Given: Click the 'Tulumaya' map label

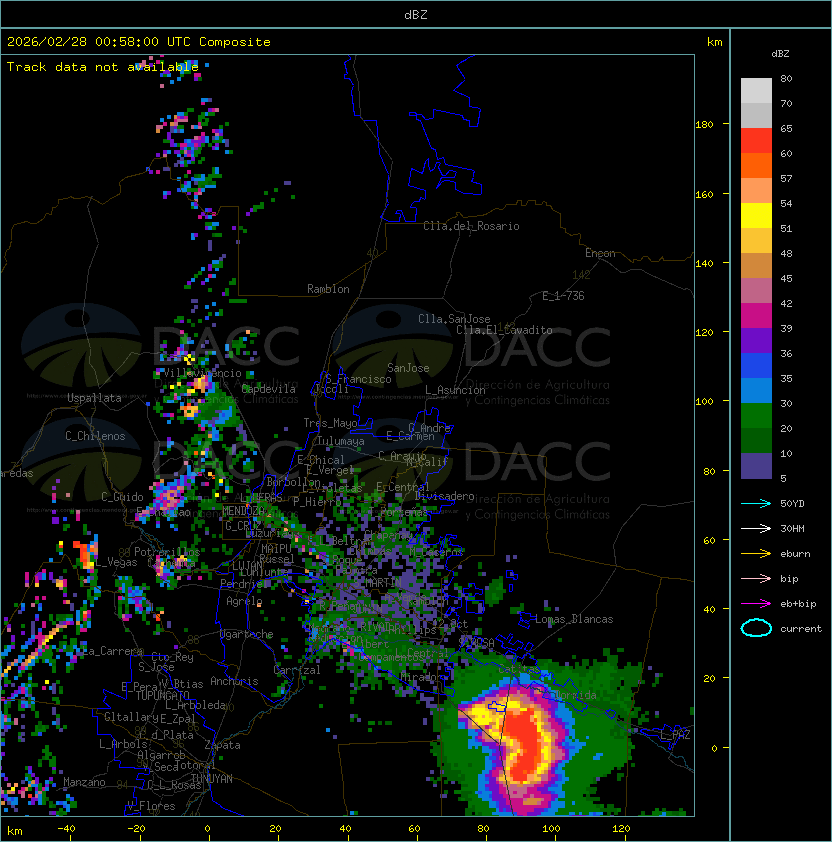Looking at the screenshot, I should (x=341, y=441).
